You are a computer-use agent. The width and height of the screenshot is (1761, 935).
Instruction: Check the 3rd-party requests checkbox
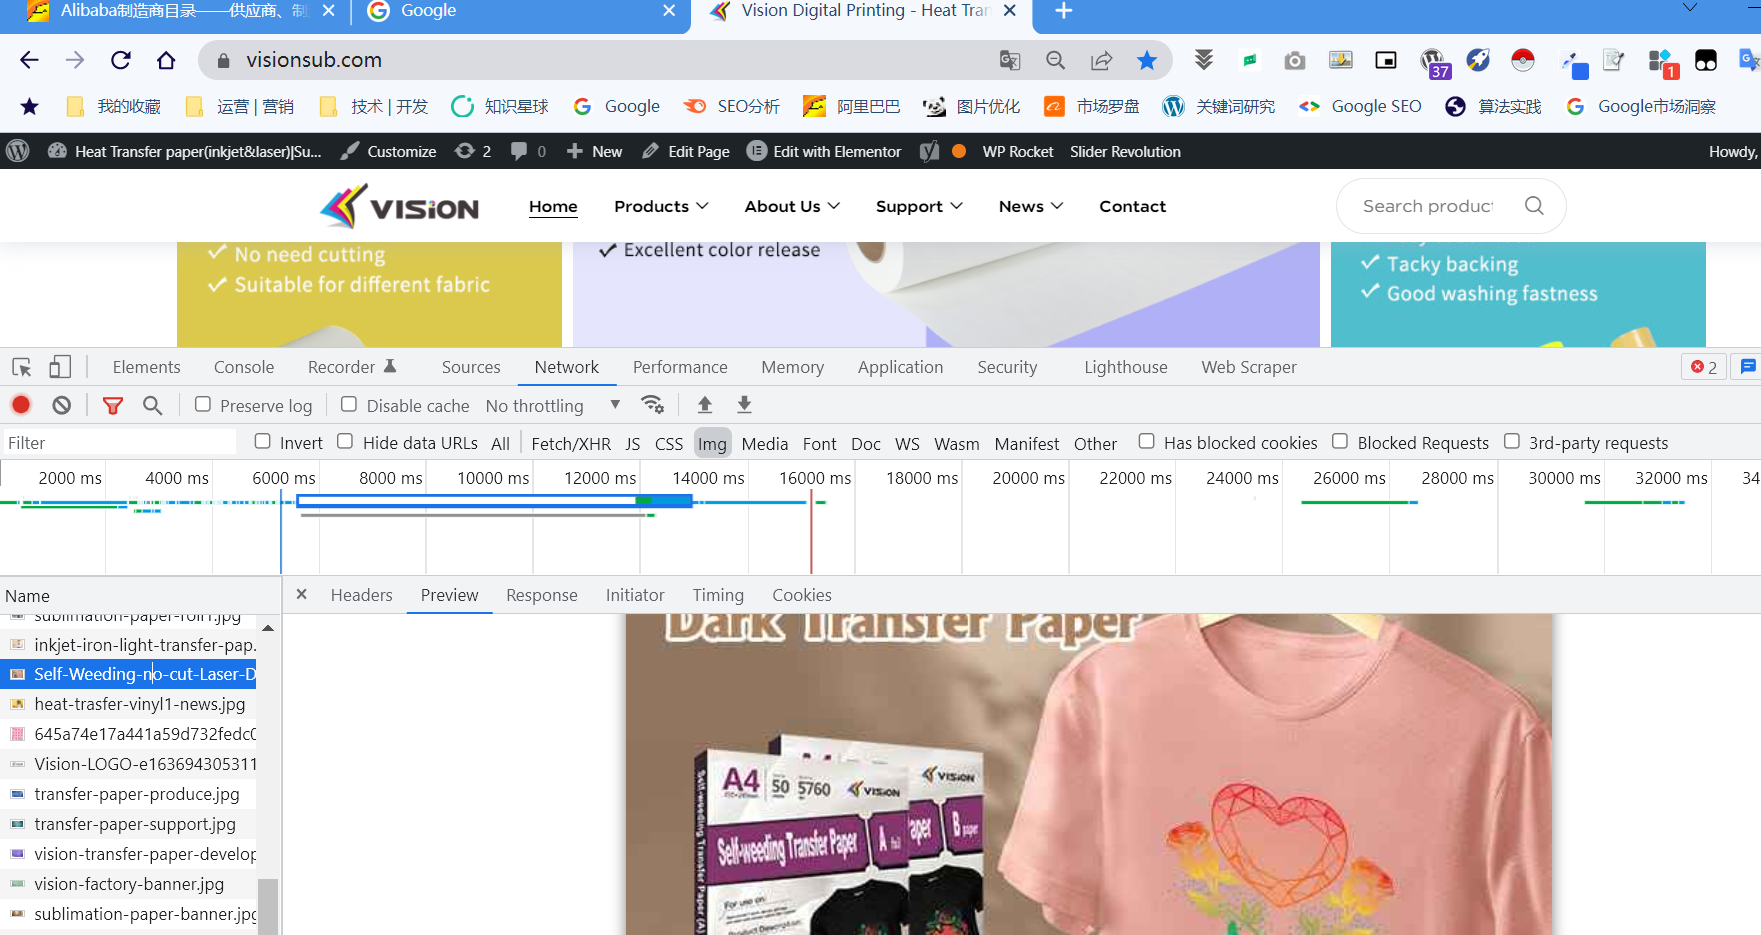1512,441
